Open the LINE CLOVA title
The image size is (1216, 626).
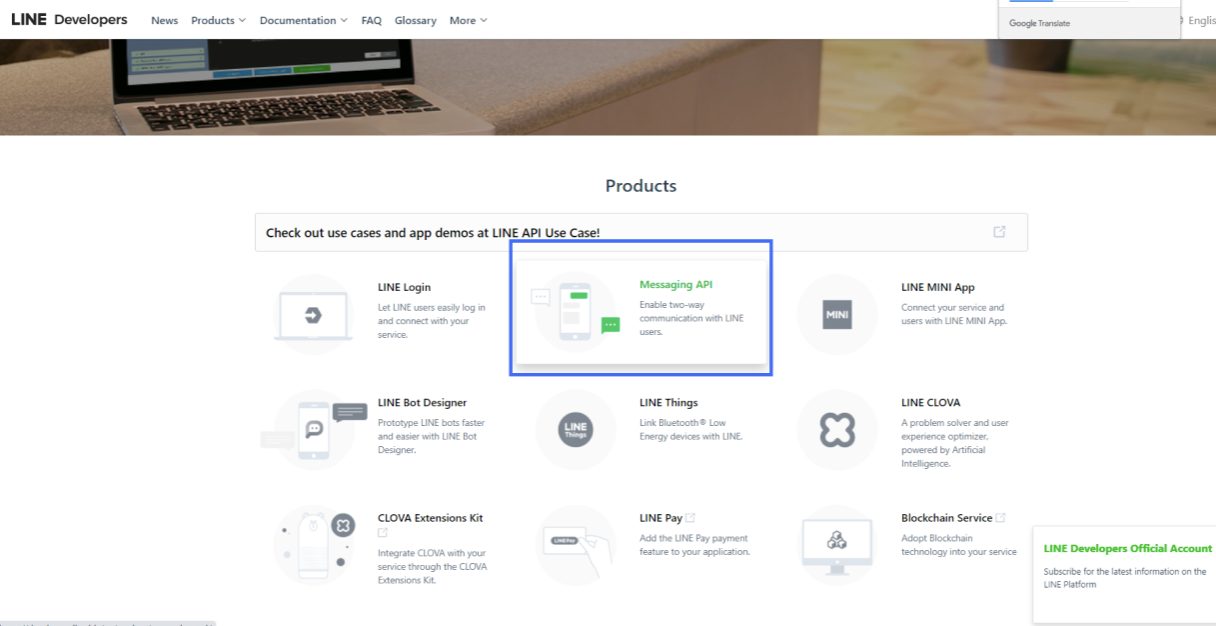pos(931,403)
